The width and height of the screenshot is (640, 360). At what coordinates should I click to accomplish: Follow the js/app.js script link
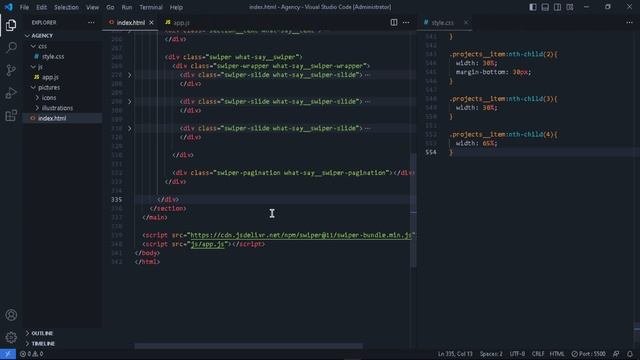207,244
